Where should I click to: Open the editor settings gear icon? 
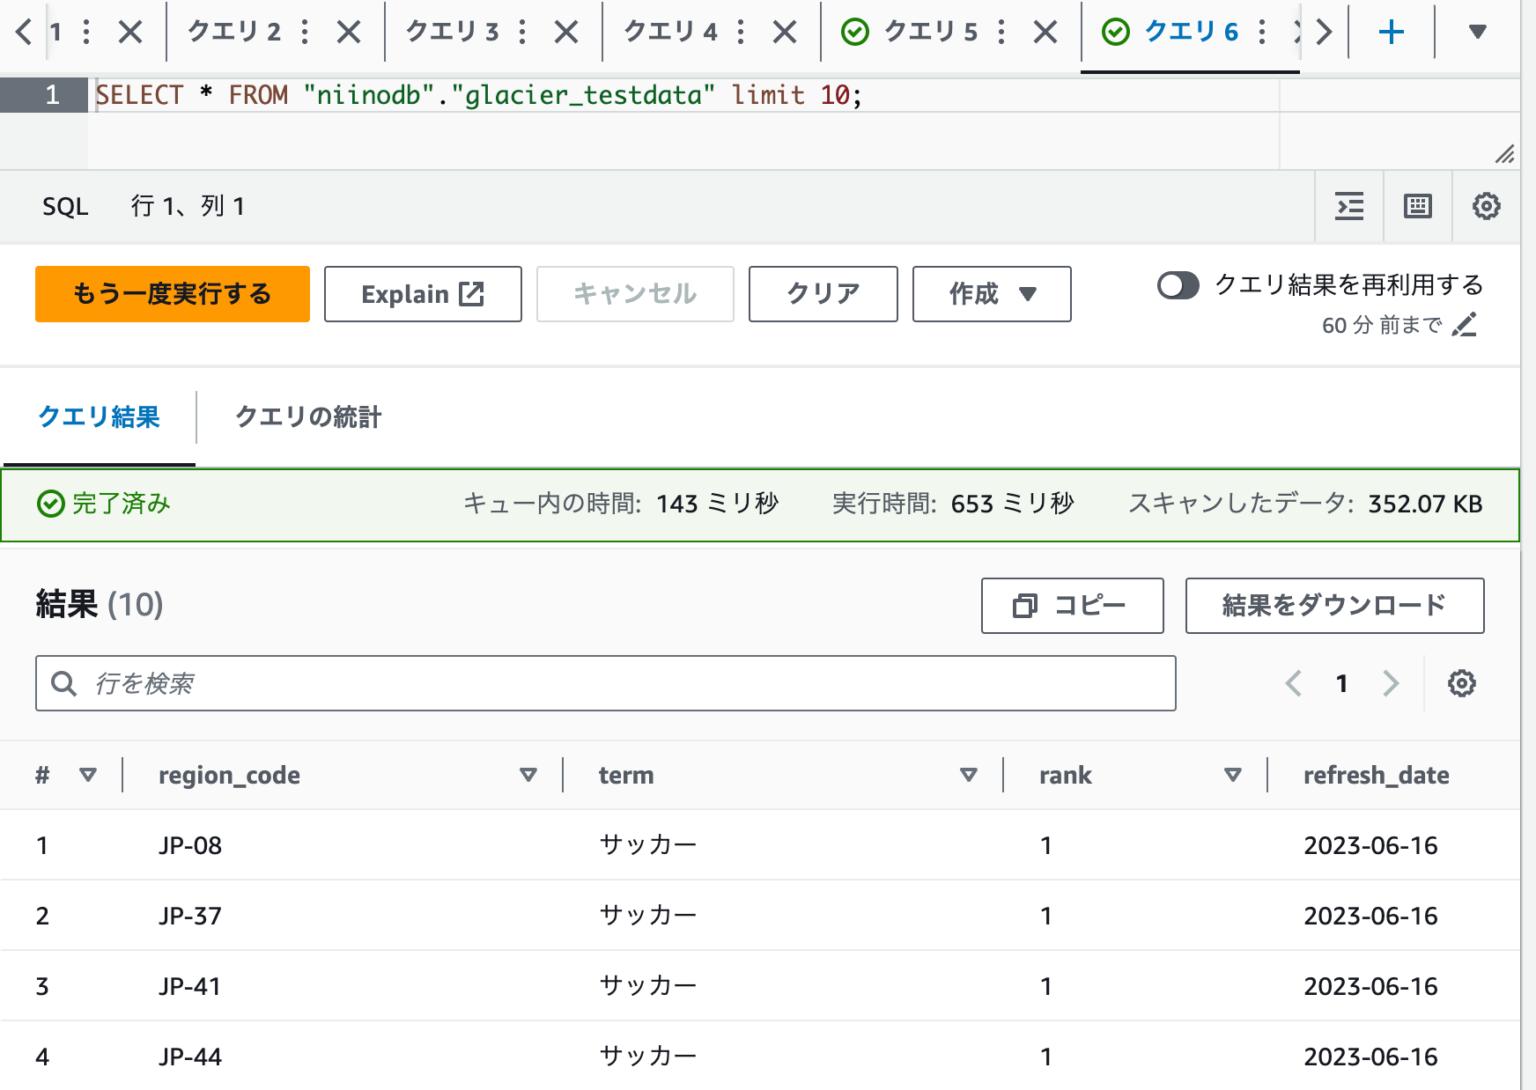click(1487, 206)
